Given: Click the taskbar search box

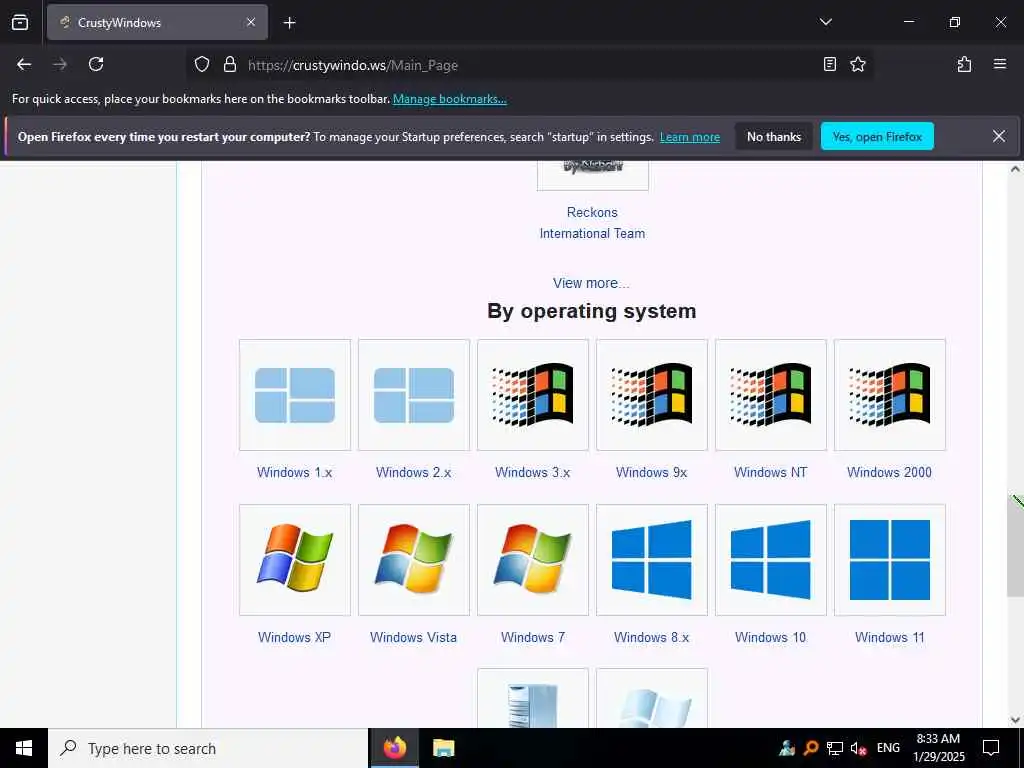Looking at the screenshot, I should coord(208,748).
